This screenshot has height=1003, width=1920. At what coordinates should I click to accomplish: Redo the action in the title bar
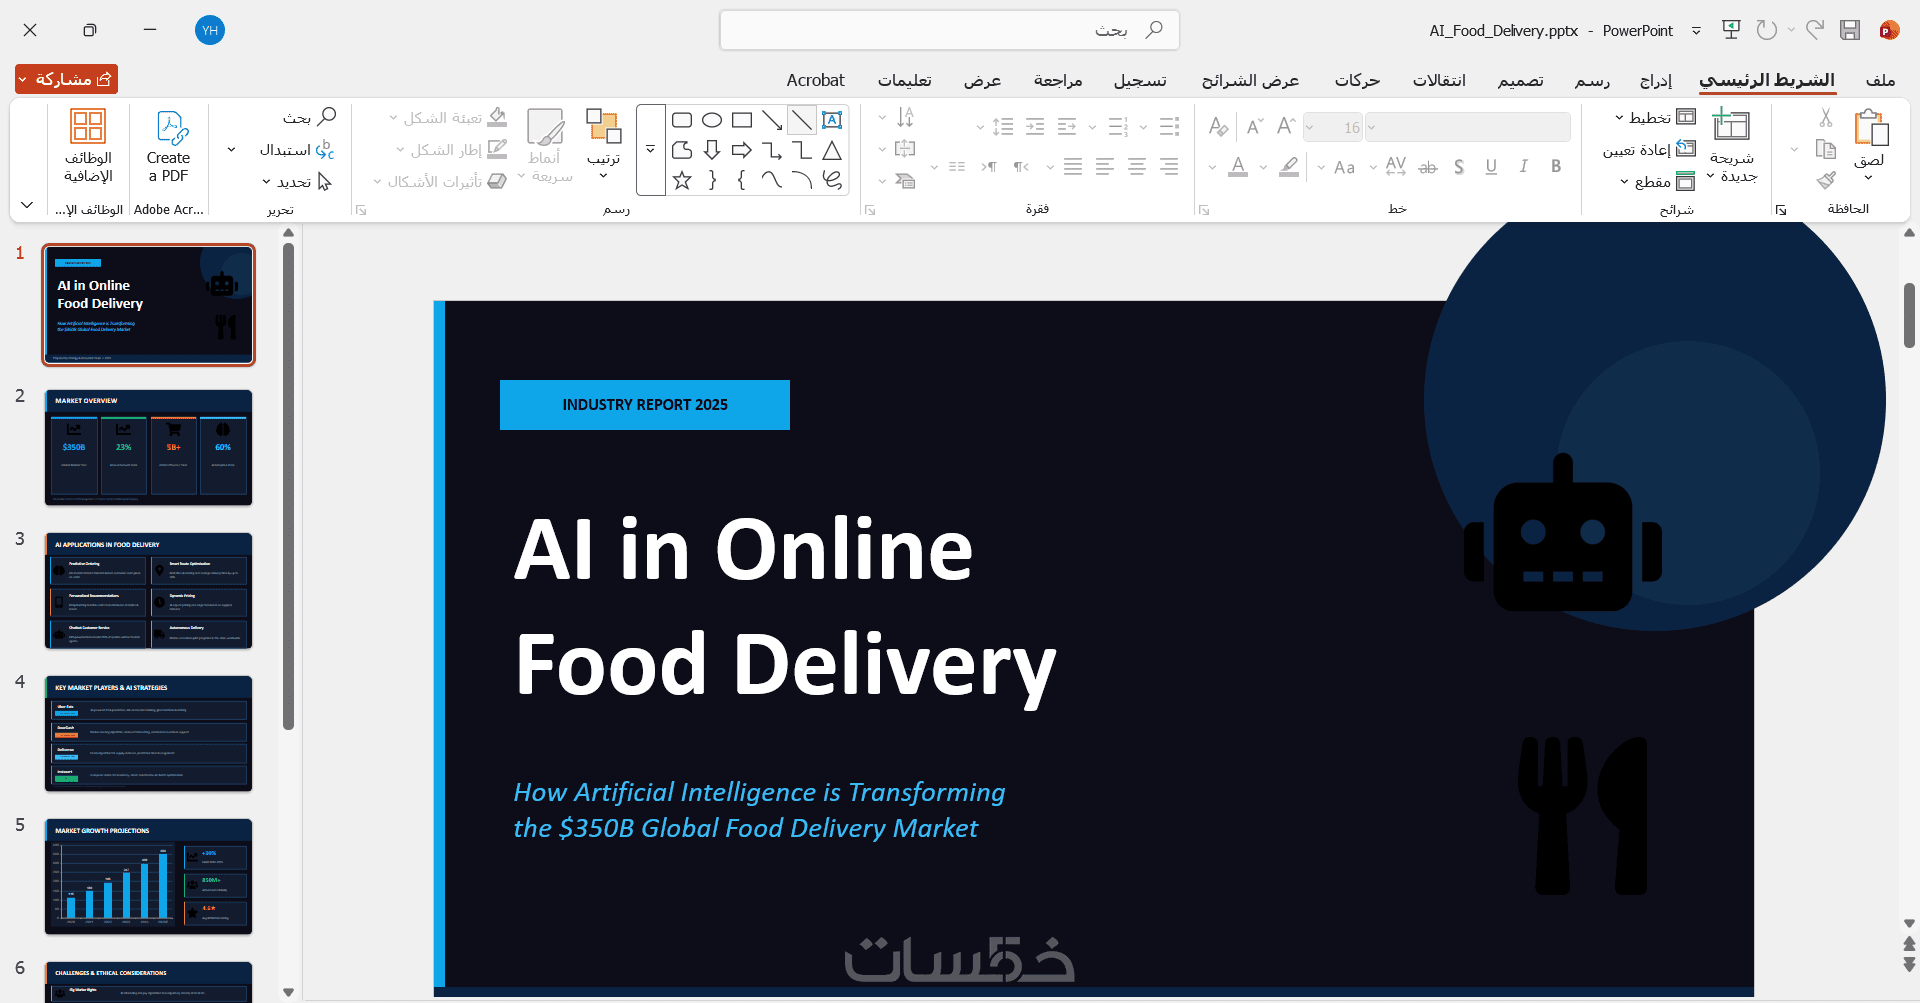1815,30
